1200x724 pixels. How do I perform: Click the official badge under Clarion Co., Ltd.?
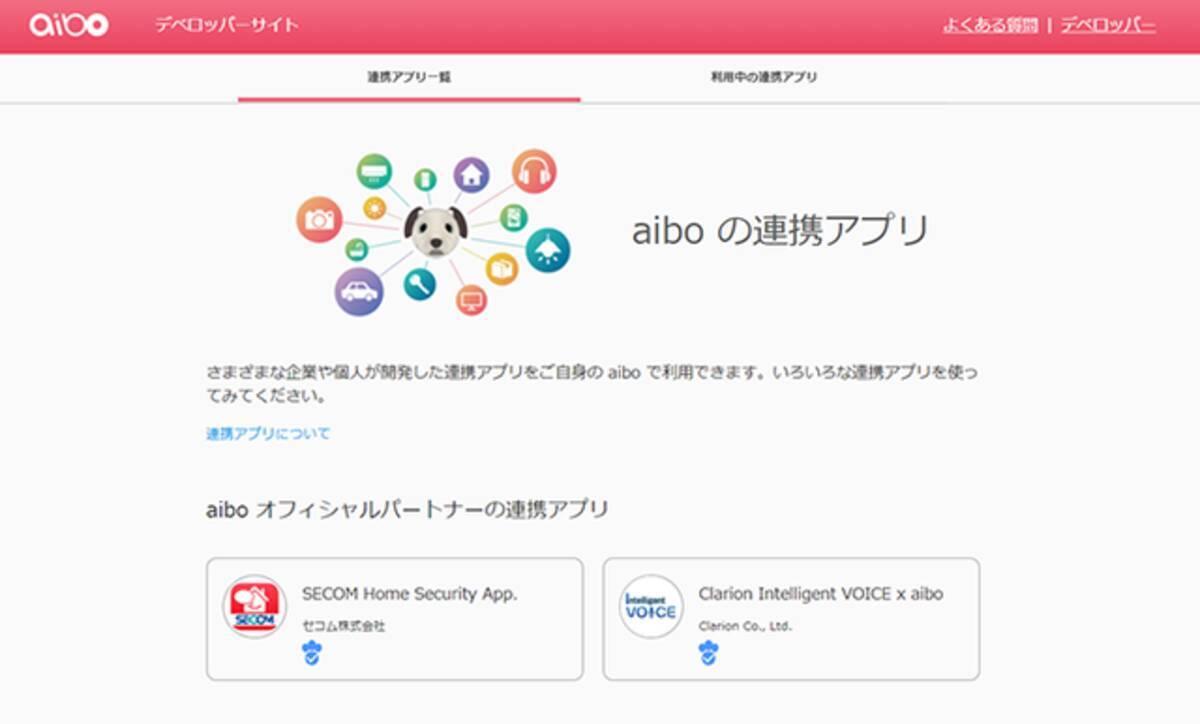708,655
